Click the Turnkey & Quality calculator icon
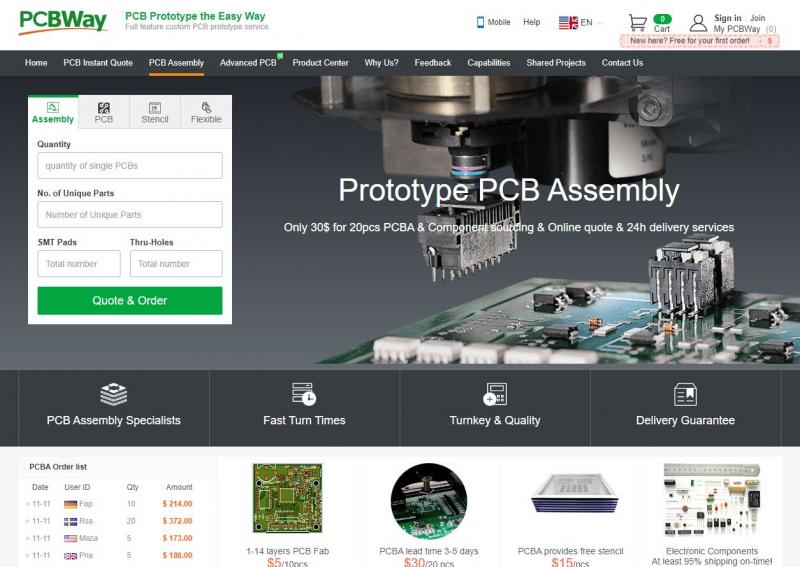The image size is (800, 567). [x=494, y=394]
